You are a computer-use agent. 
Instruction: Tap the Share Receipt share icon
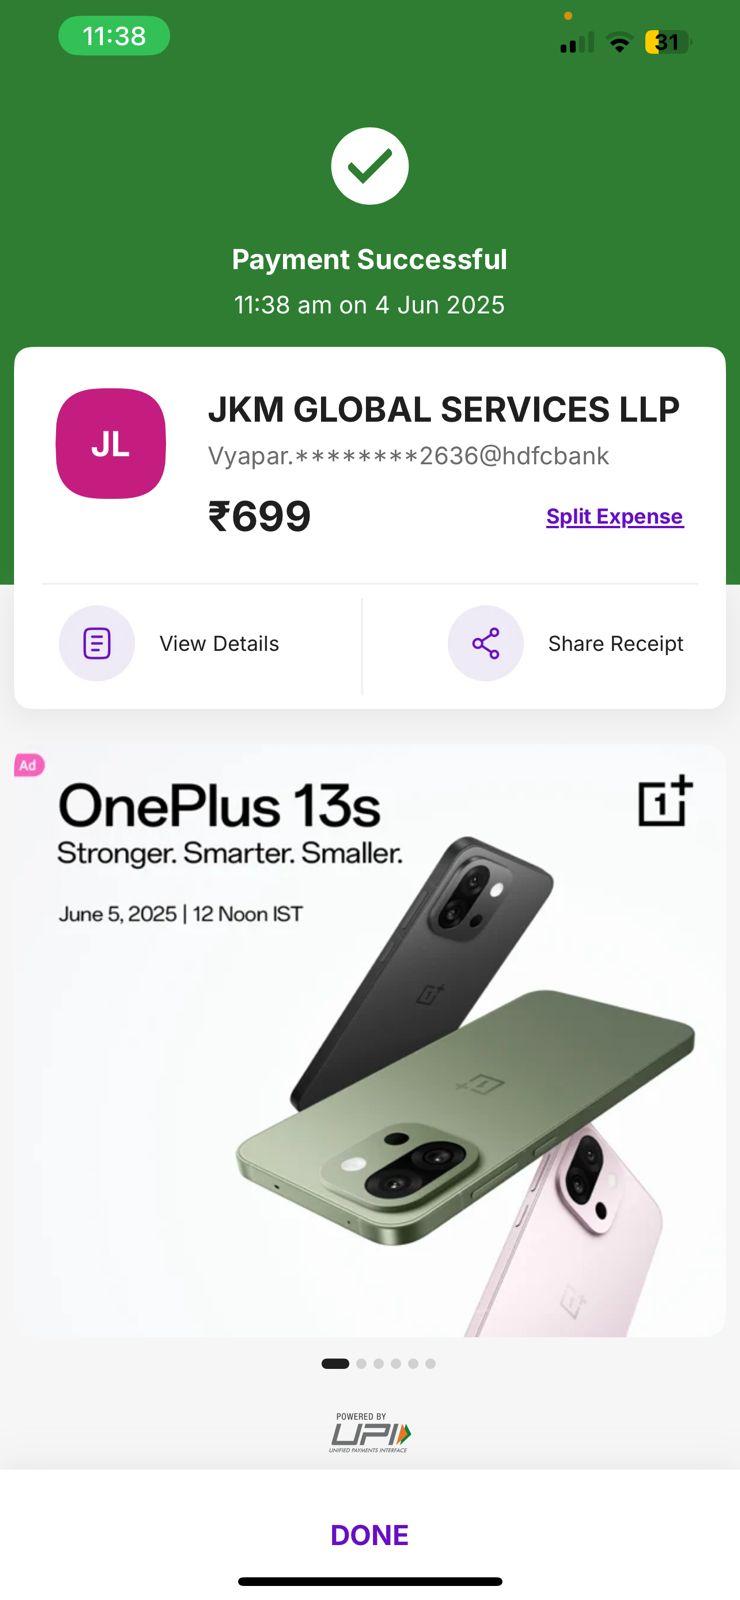tap(486, 643)
